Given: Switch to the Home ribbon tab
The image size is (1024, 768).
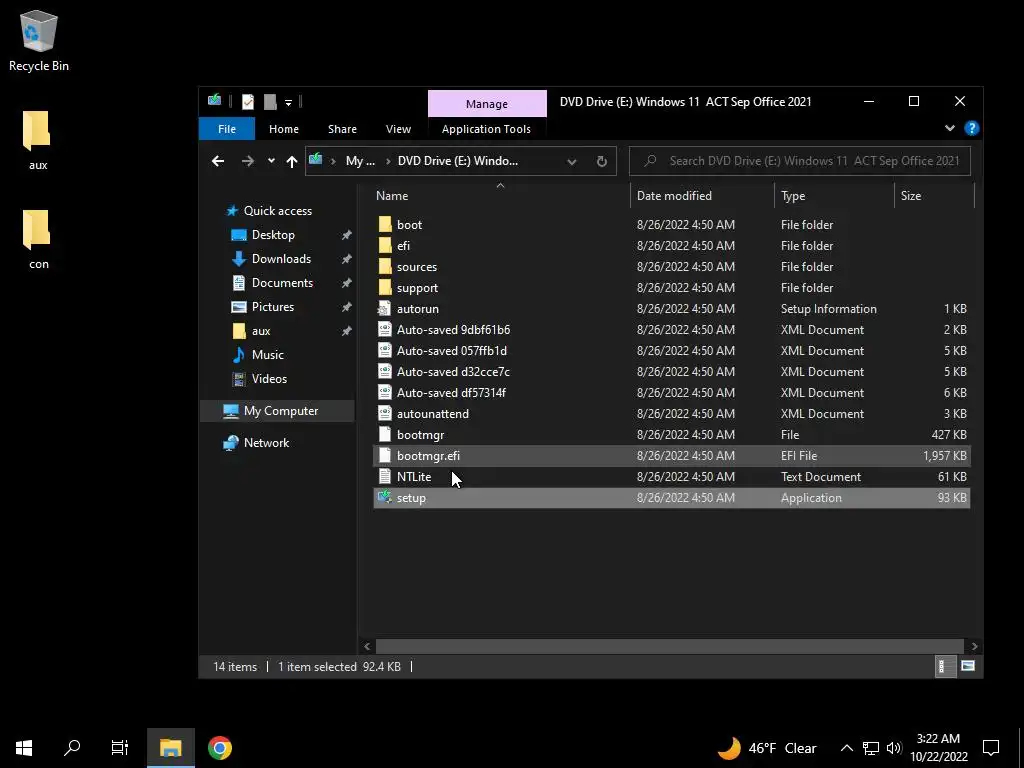Looking at the screenshot, I should point(283,129).
